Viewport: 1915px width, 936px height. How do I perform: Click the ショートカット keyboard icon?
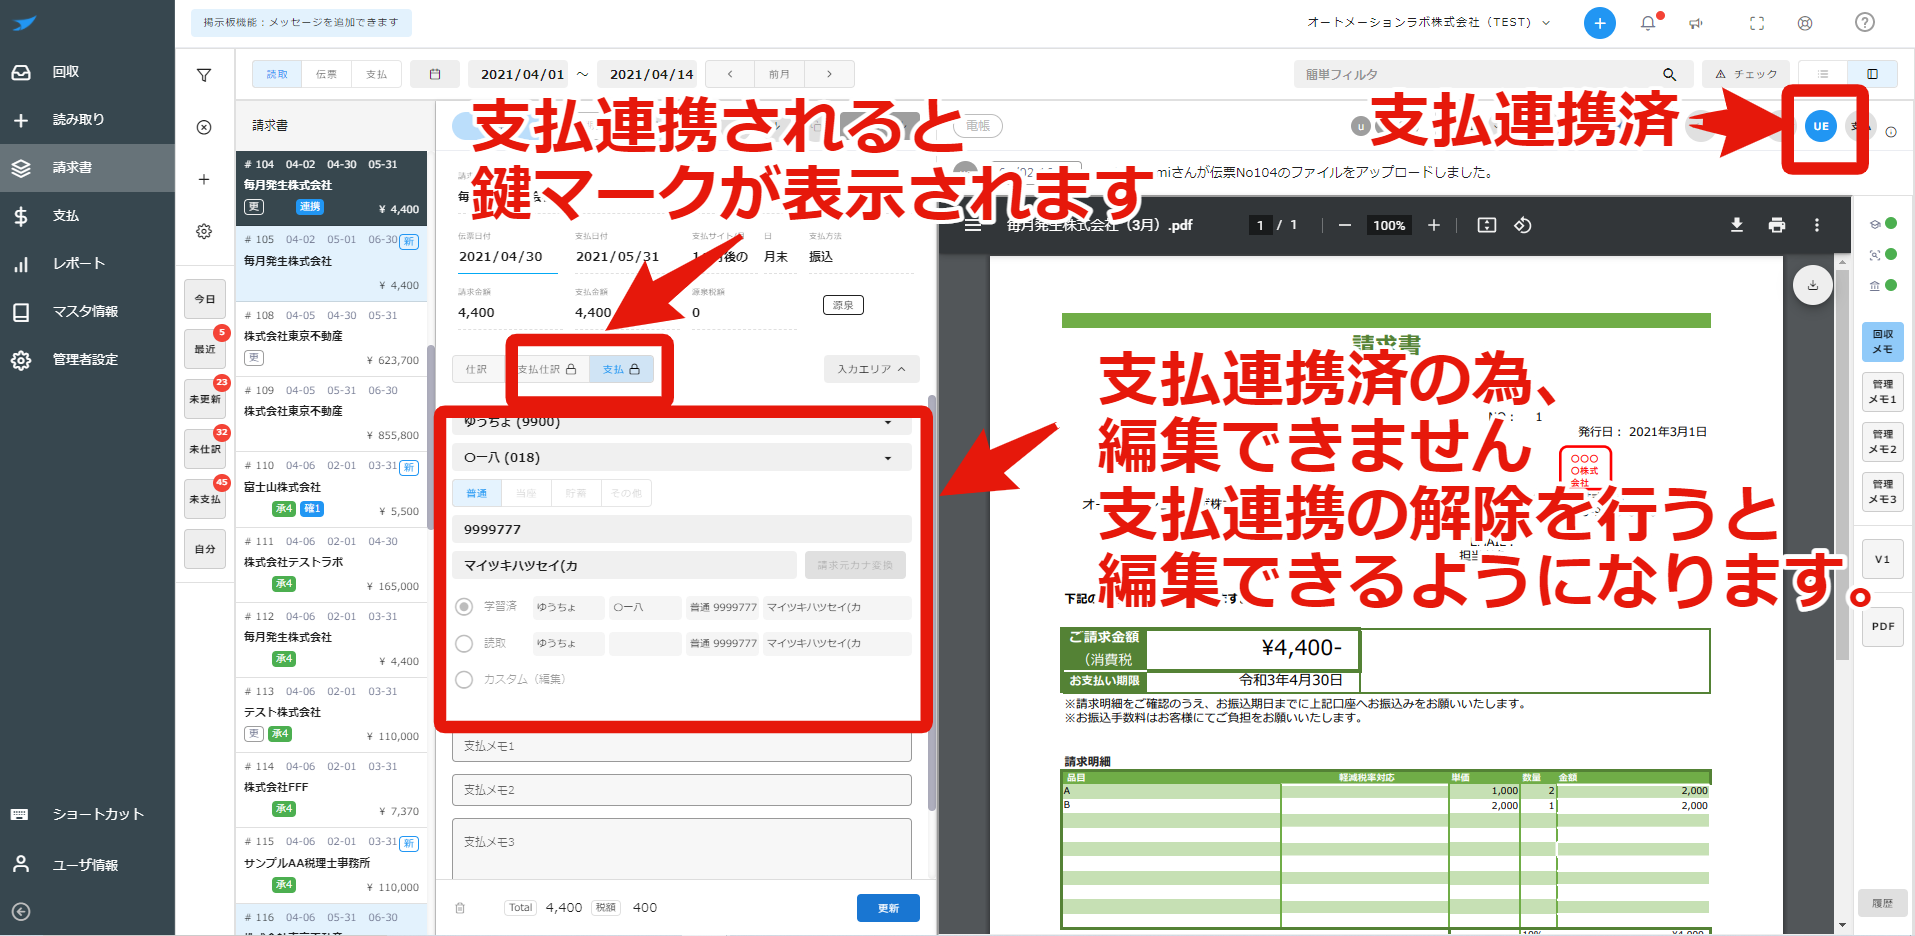(x=20, y=814)
